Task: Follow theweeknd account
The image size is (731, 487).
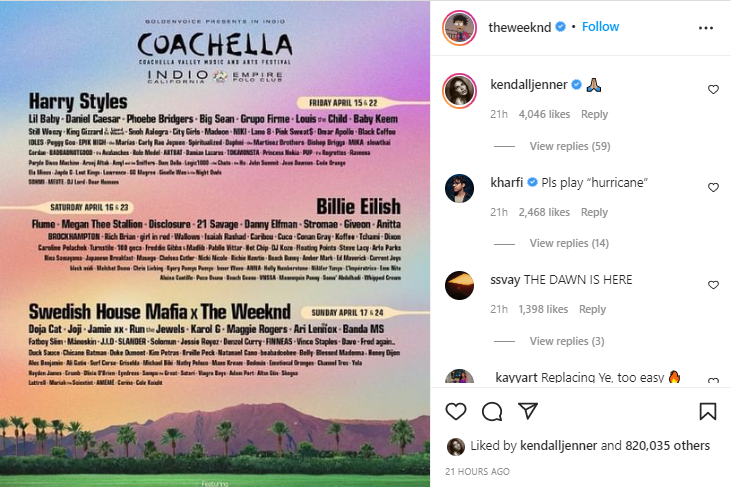Action: (601, 27)
